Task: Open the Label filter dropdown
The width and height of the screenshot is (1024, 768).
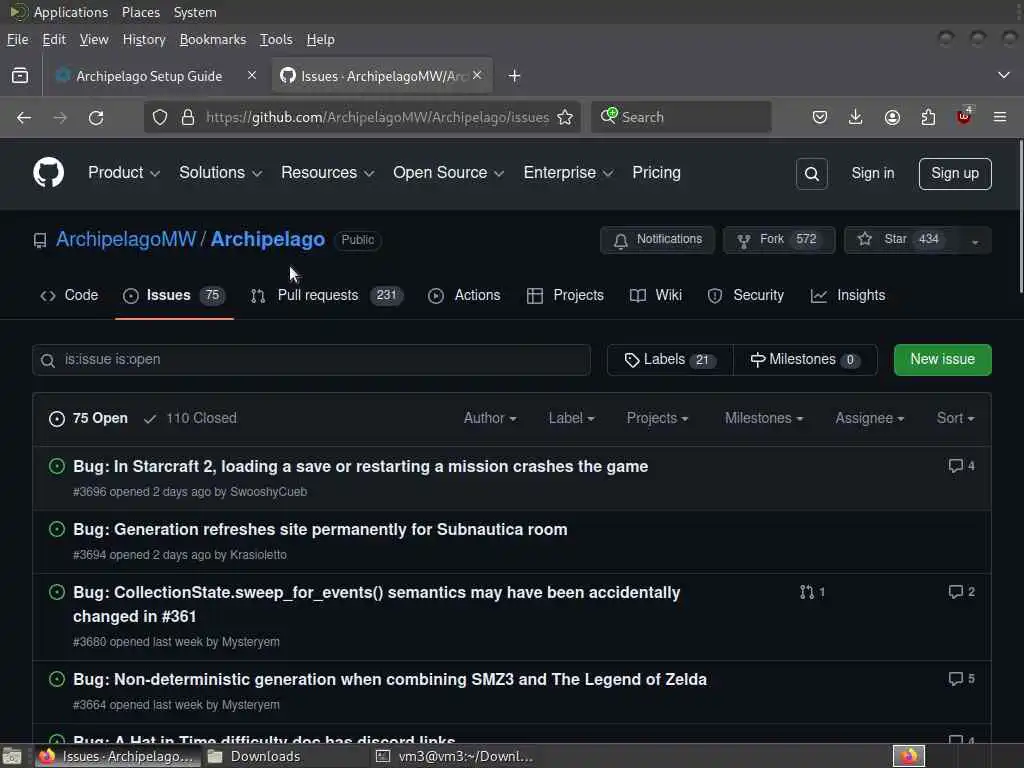Action: point(571,418)
